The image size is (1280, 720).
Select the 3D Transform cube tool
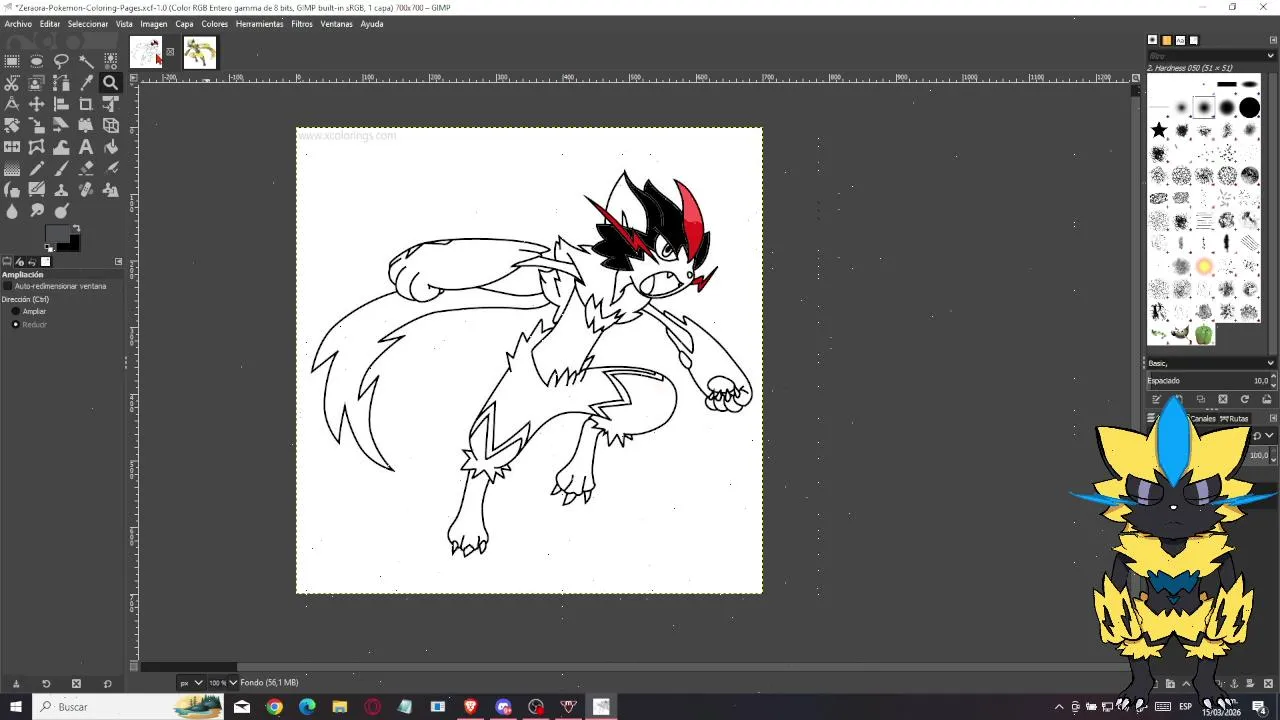[x=111, y=126]
